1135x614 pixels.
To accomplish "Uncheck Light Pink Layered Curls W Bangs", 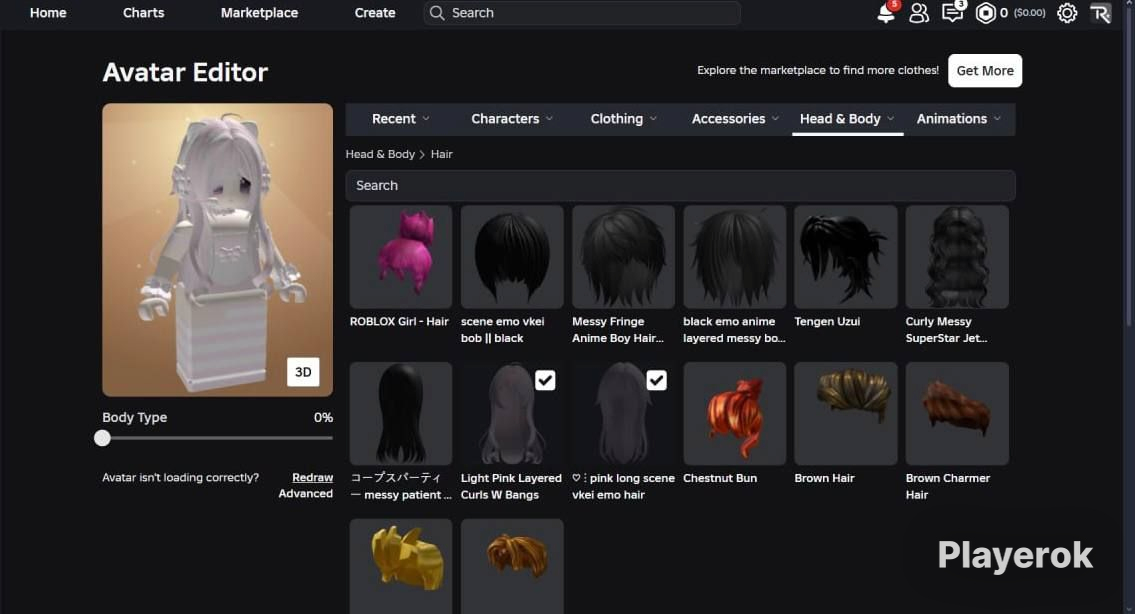I will (545, 380).
